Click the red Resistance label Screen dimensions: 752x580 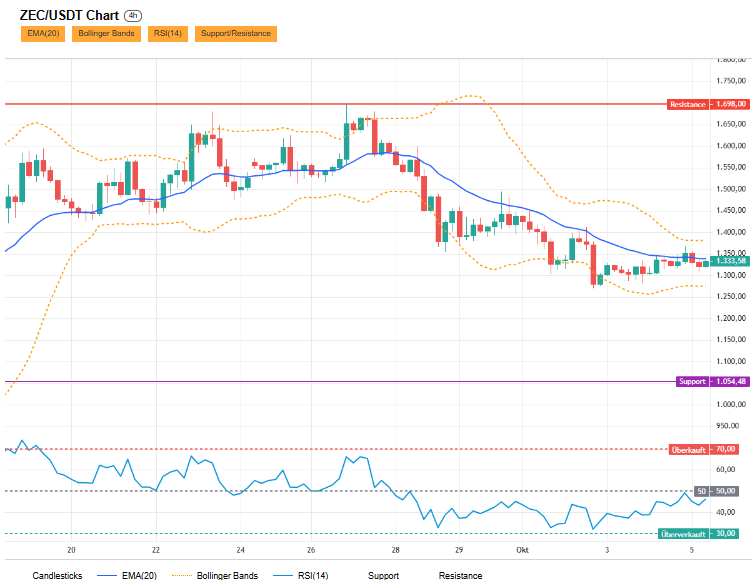[x=687, y=104]
